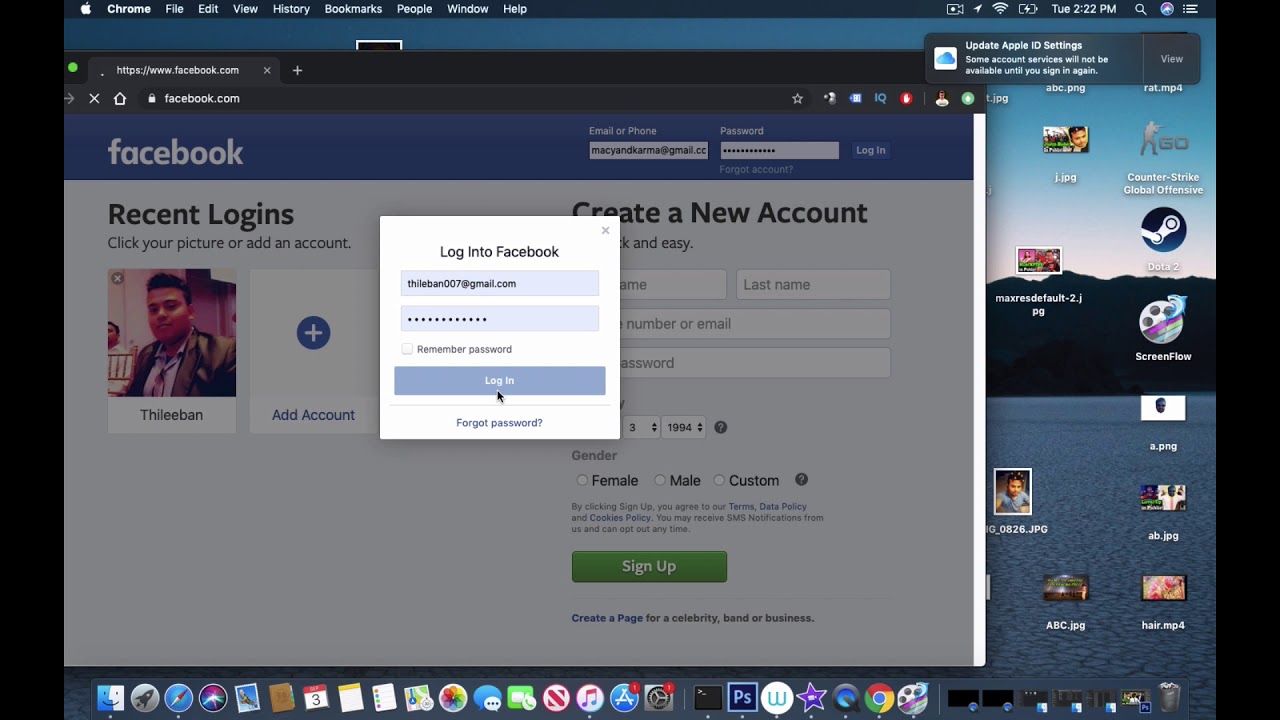This screenshot has width=1280, height=720.
Task: Click the facebook logo
Action: tap(175, 152)
